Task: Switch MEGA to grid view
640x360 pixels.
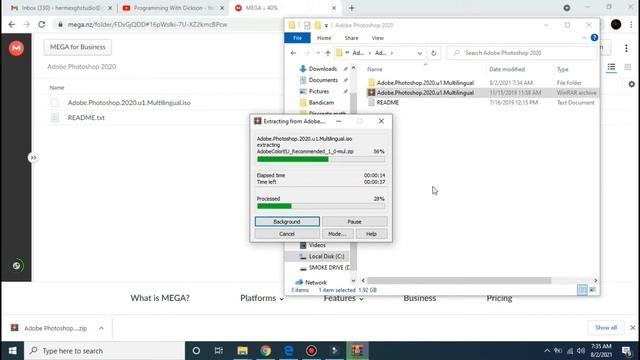Action: pos(627,67)
